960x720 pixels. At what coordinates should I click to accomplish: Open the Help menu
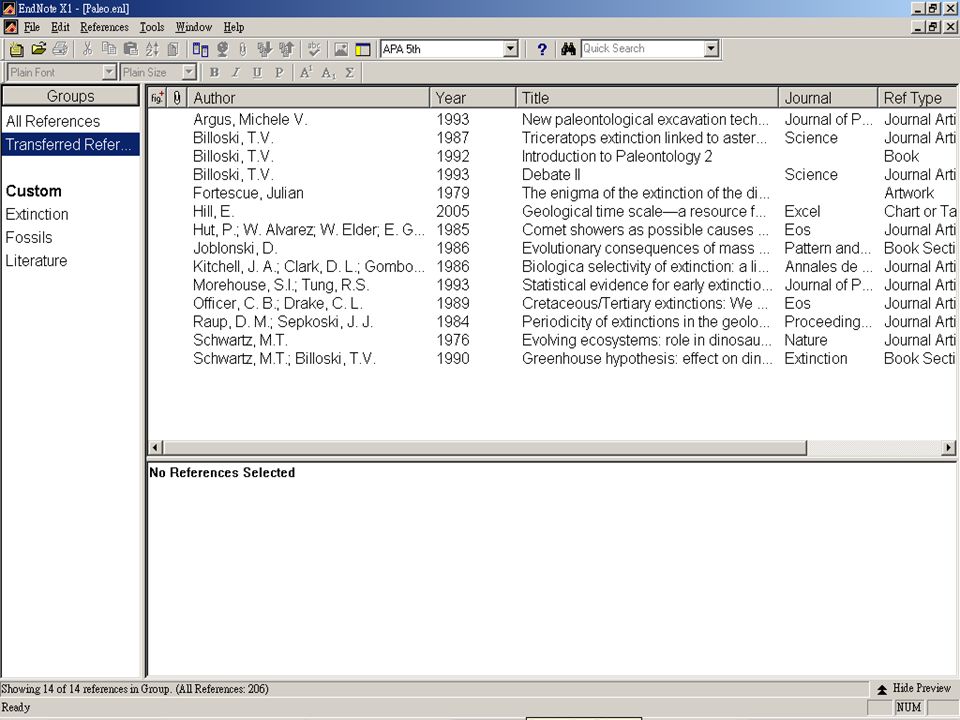pyautogui.click(x=234, y=27)
